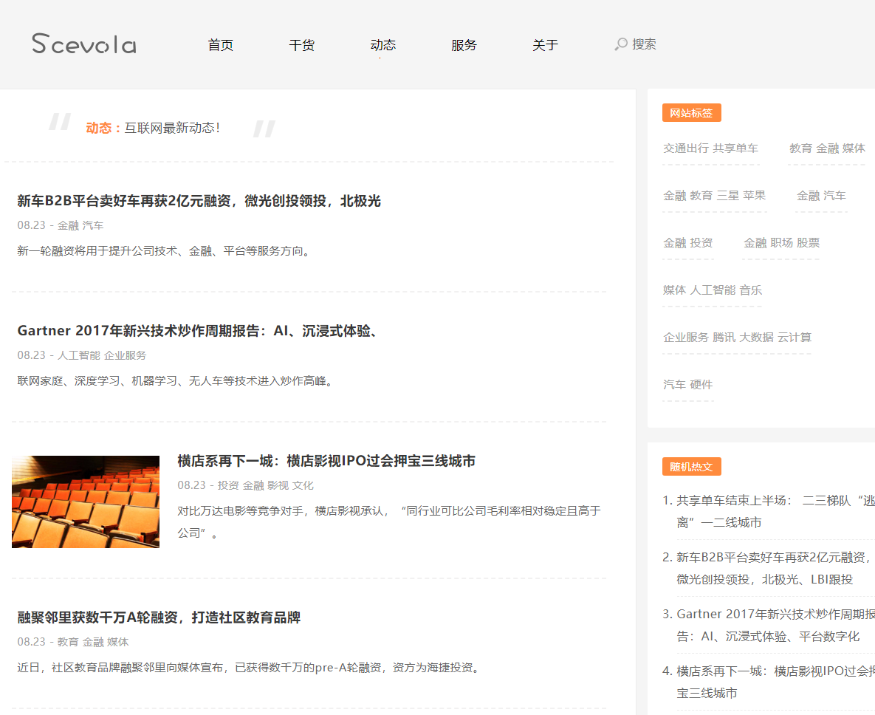Screen dimensions: 875x715
Task: Click the orange theater seats thumbnail
Action: pos(86,502)
